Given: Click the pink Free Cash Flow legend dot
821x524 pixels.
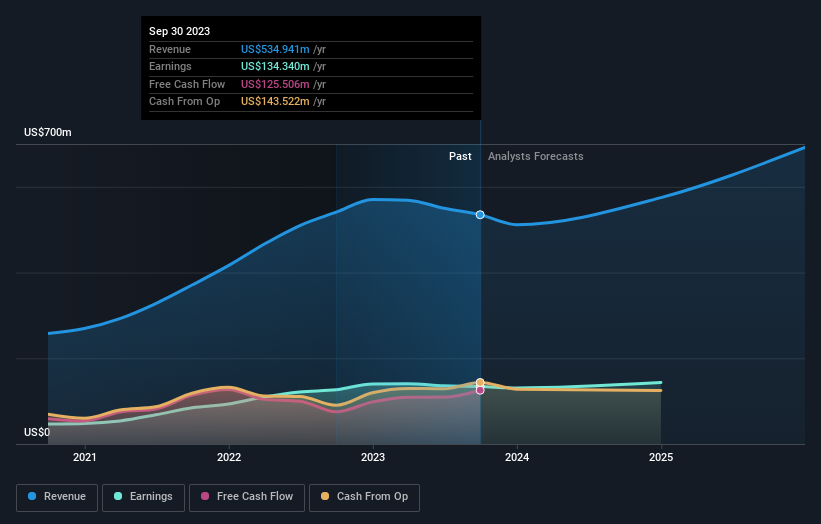Looking at the screenshot, I should point(205,496).
